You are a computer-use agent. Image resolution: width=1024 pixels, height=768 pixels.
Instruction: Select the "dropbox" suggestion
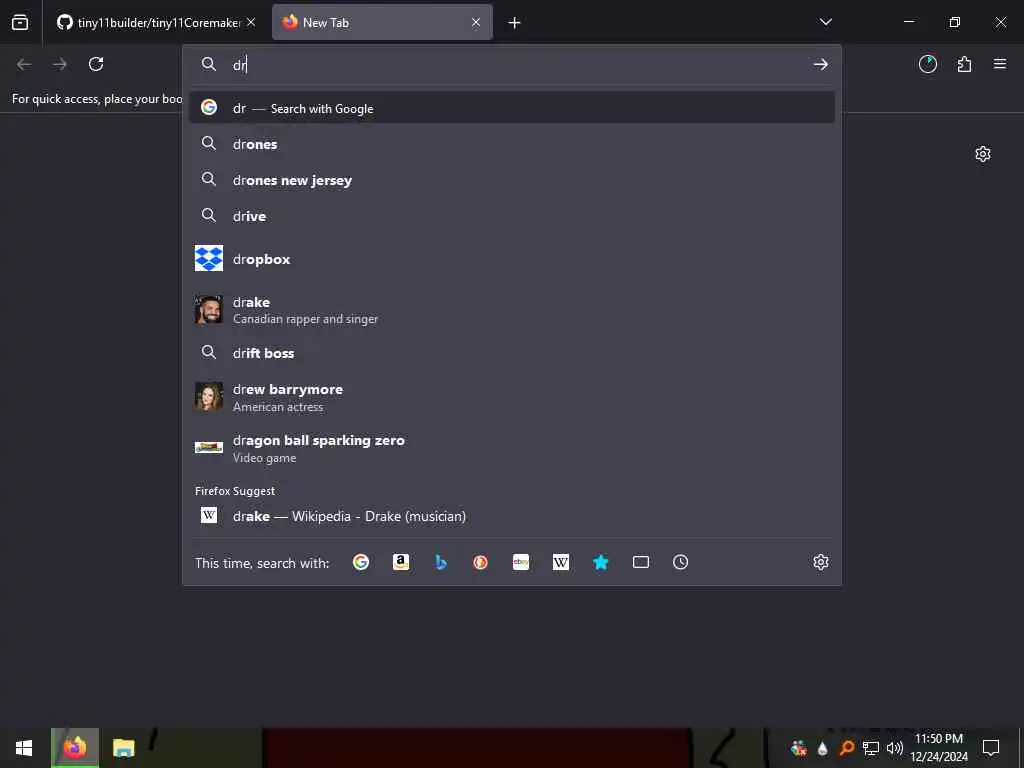coord(512,259)
